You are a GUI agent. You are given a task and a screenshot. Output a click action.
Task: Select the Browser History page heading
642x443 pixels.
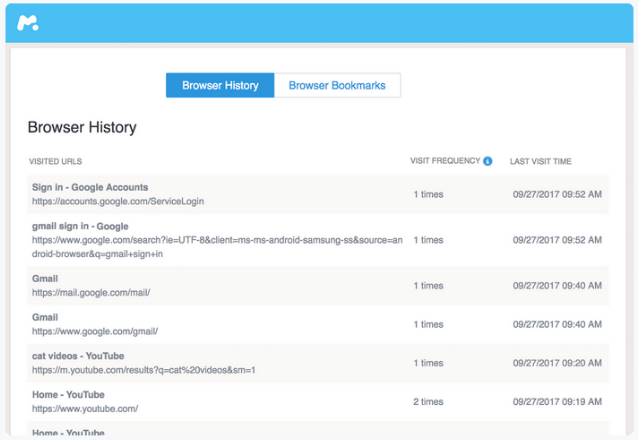tap(82, 127)
